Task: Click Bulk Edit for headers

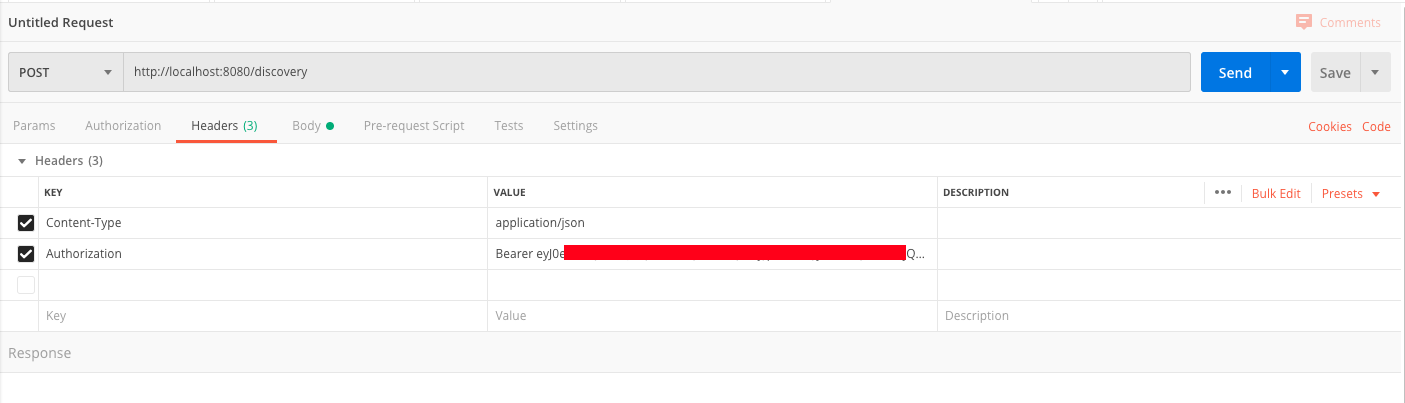Action: click(x=1276, y=193)
